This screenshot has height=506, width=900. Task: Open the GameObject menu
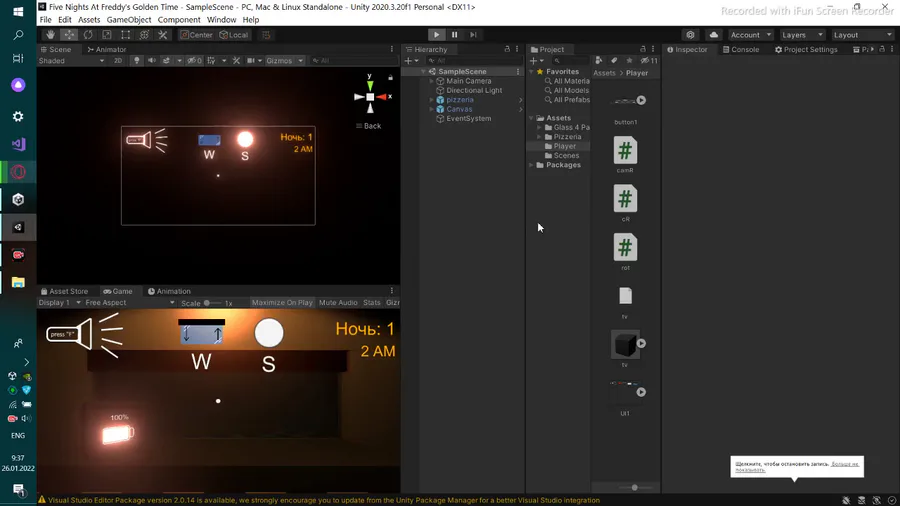[129, 20]
